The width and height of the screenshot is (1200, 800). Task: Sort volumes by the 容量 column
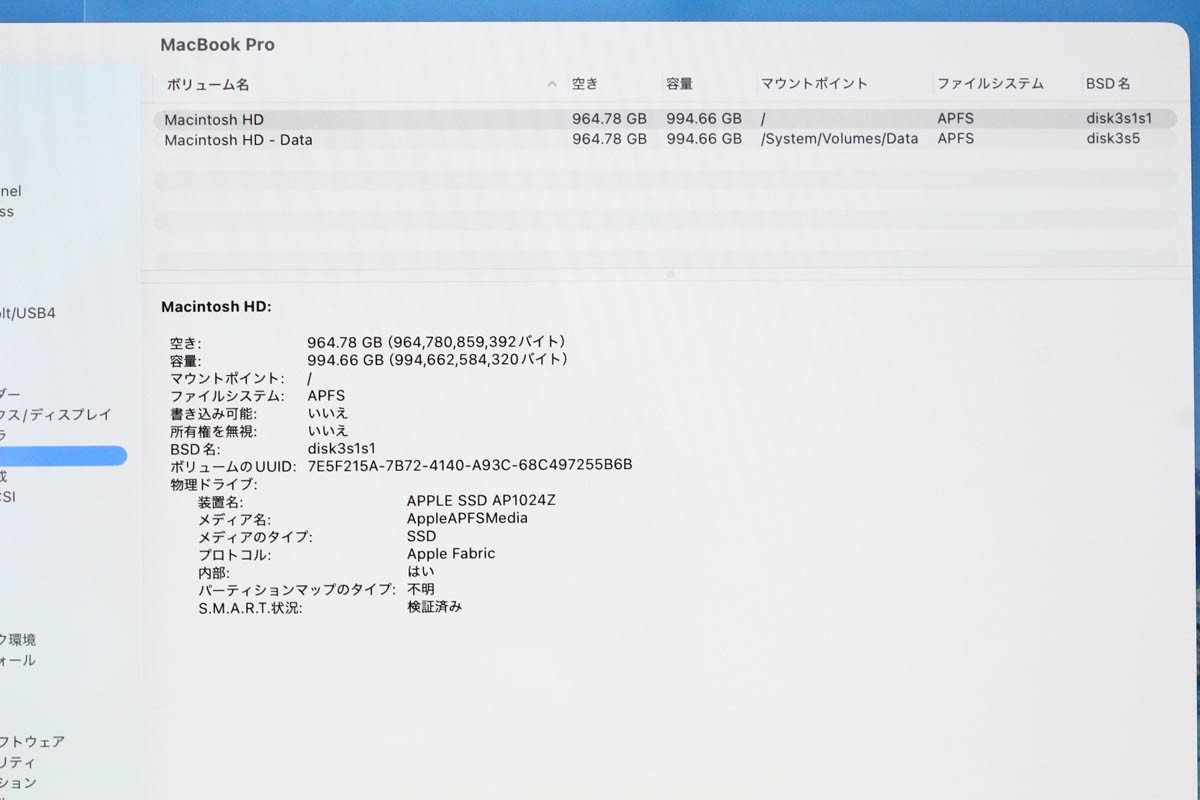click(677, 84)
